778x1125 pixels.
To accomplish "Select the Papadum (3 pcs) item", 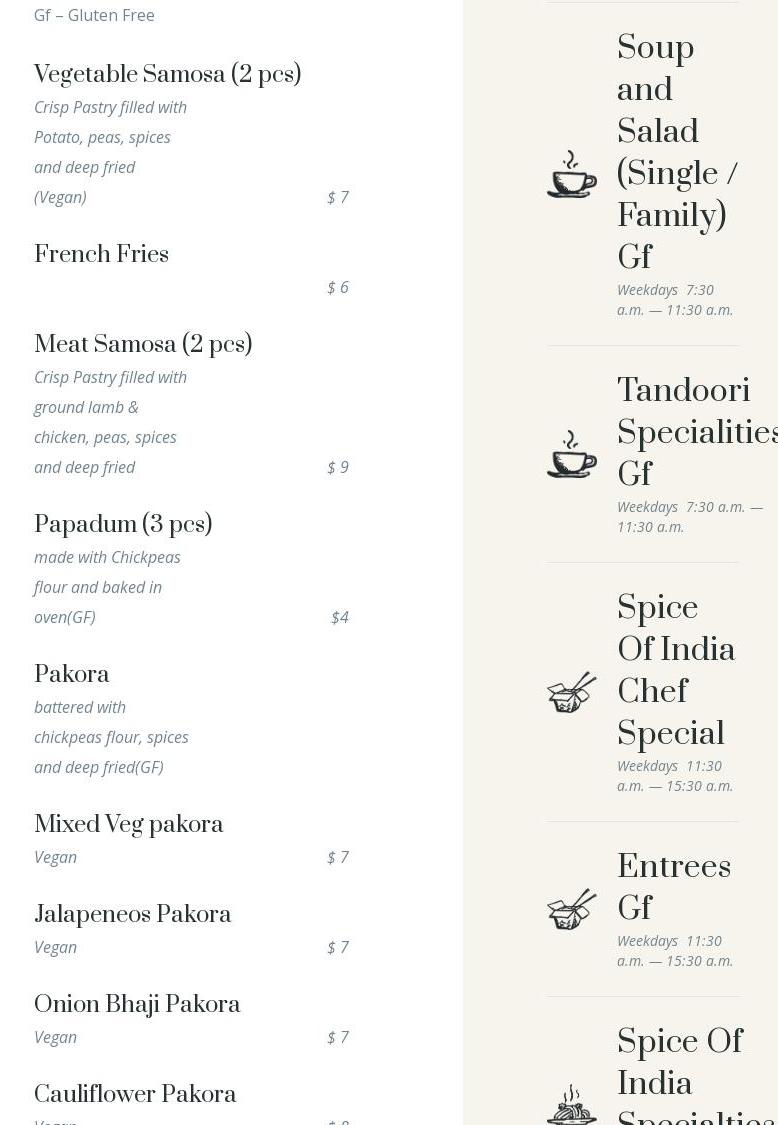I will click(123, 524).
